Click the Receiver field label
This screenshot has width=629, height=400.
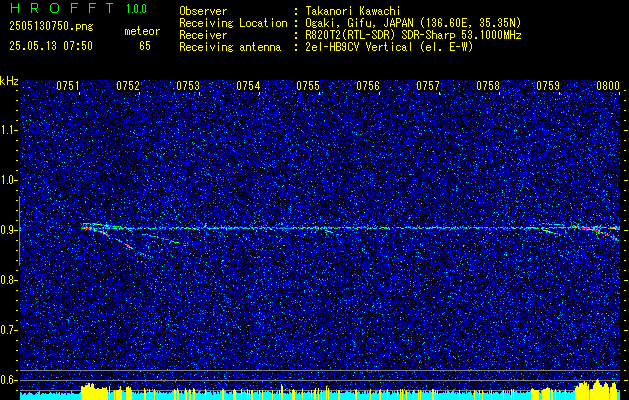click(x=203, y=35)
